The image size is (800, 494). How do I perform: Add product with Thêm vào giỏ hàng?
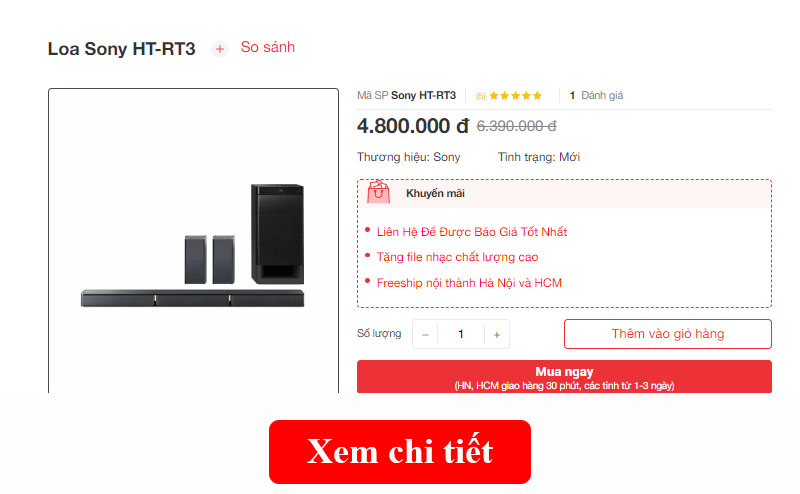668,334
